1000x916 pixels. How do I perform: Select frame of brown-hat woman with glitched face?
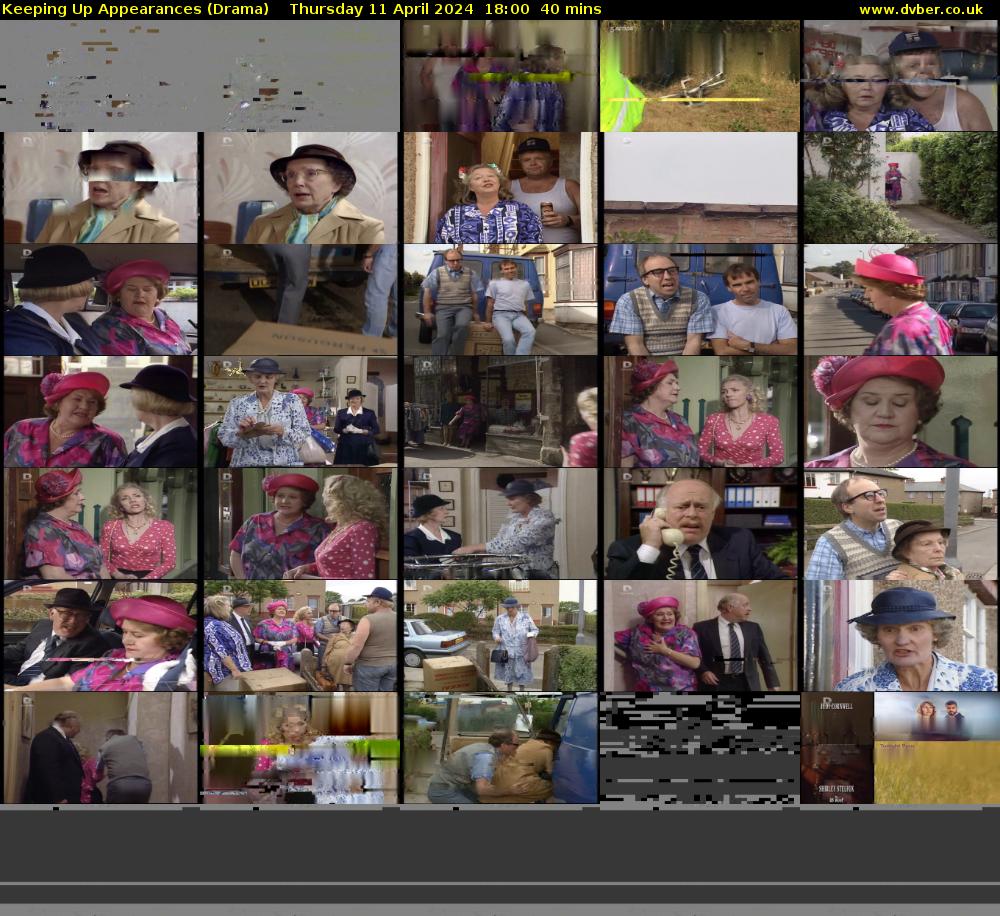[x=100, y=188]
